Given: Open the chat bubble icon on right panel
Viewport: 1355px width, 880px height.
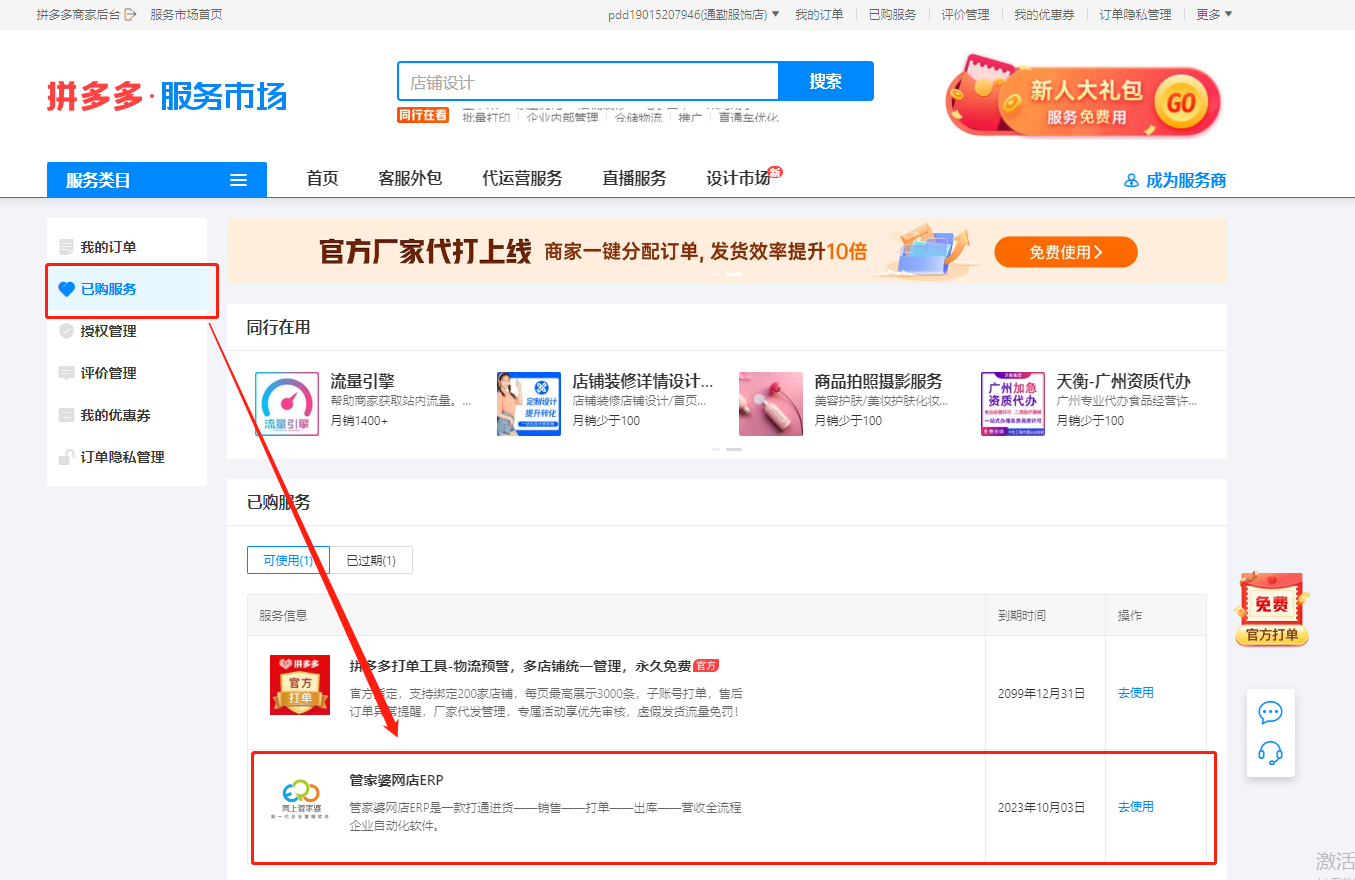Looking at the screenshot, I should pos(1270,713).
